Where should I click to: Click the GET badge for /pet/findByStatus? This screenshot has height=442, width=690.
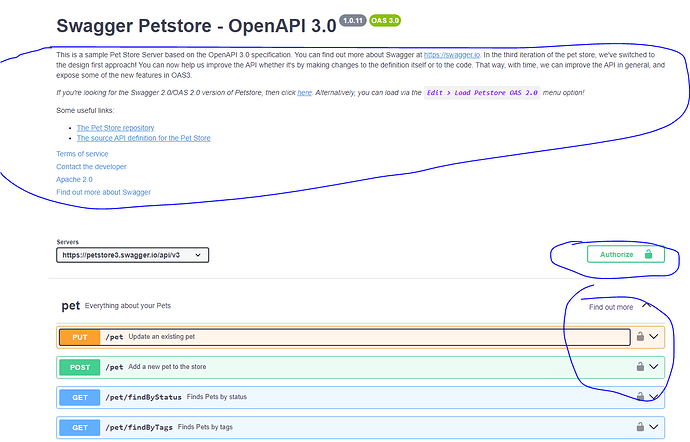coord(80,398)
